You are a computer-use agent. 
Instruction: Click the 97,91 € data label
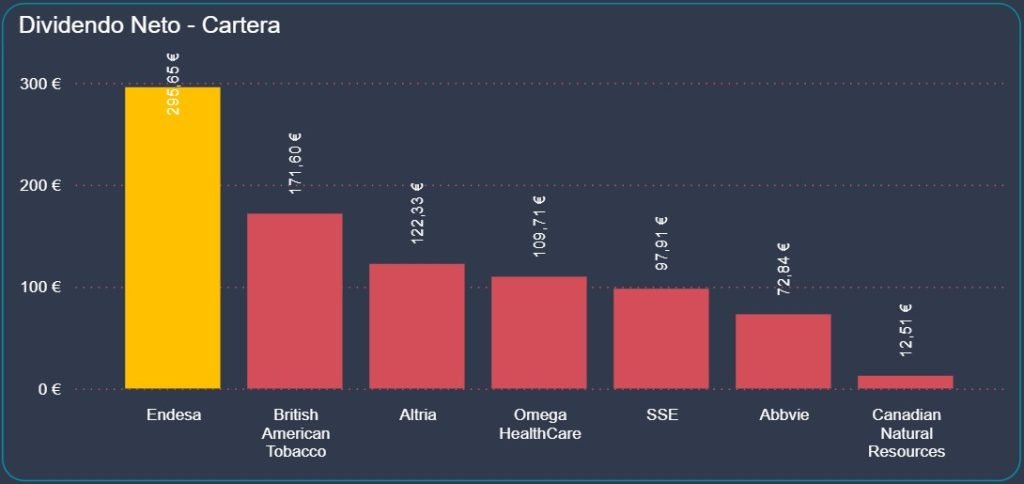tap(661, 244)
